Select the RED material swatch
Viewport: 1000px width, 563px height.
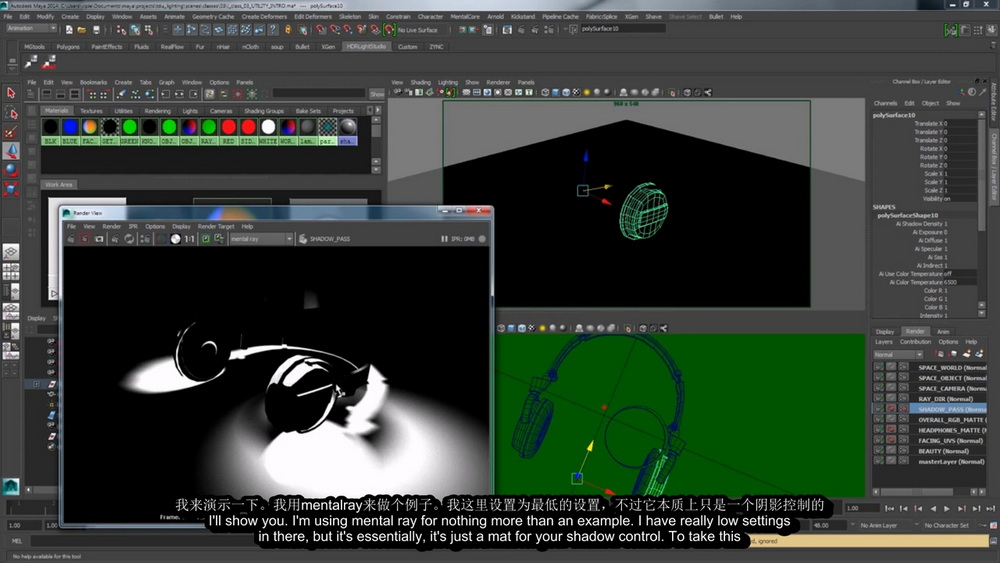(228, 131)
